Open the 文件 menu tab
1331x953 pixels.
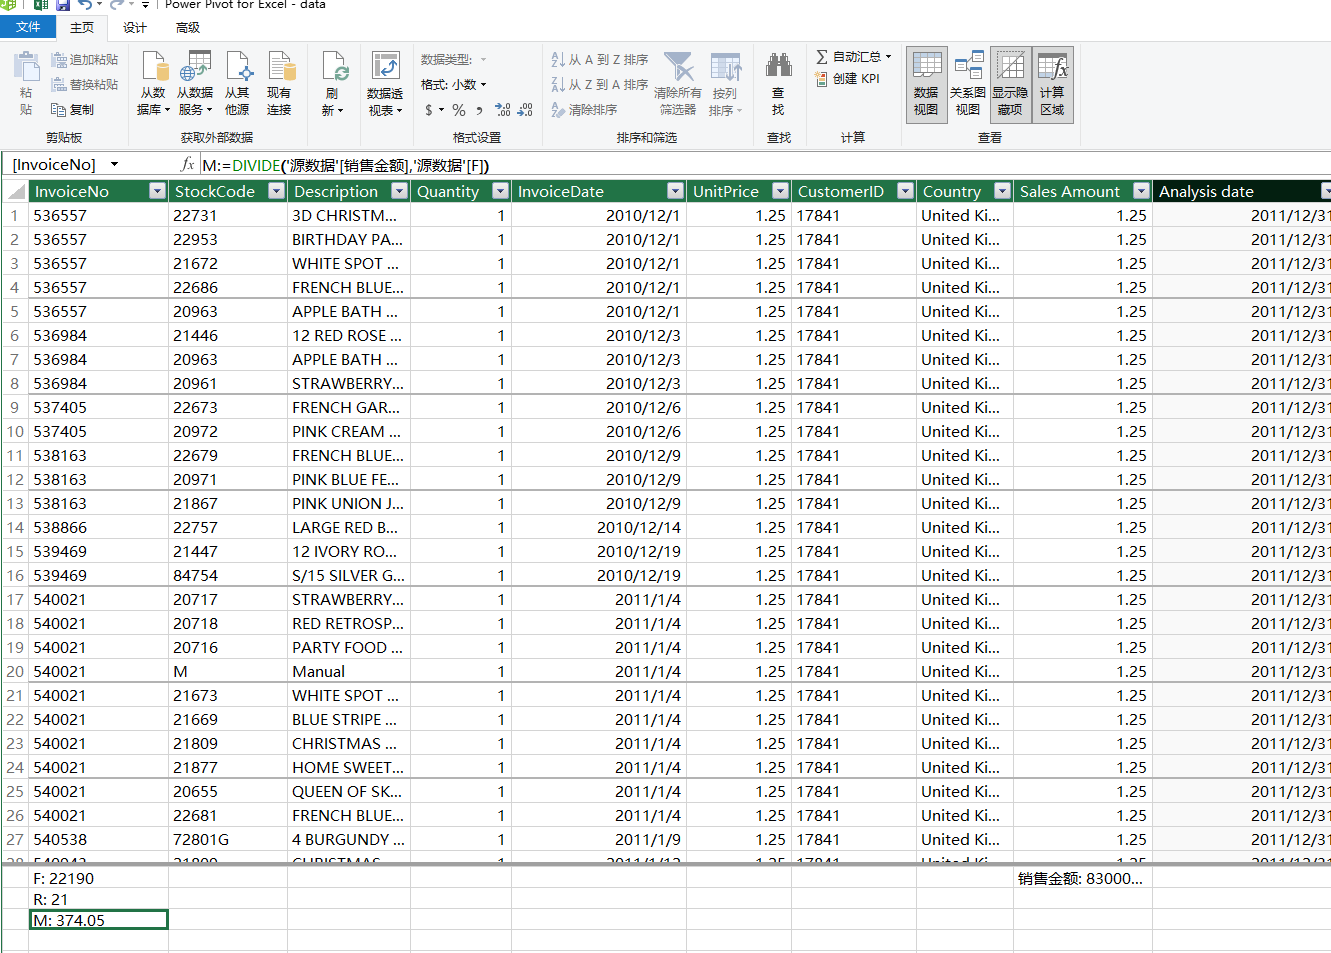(28, 27)
